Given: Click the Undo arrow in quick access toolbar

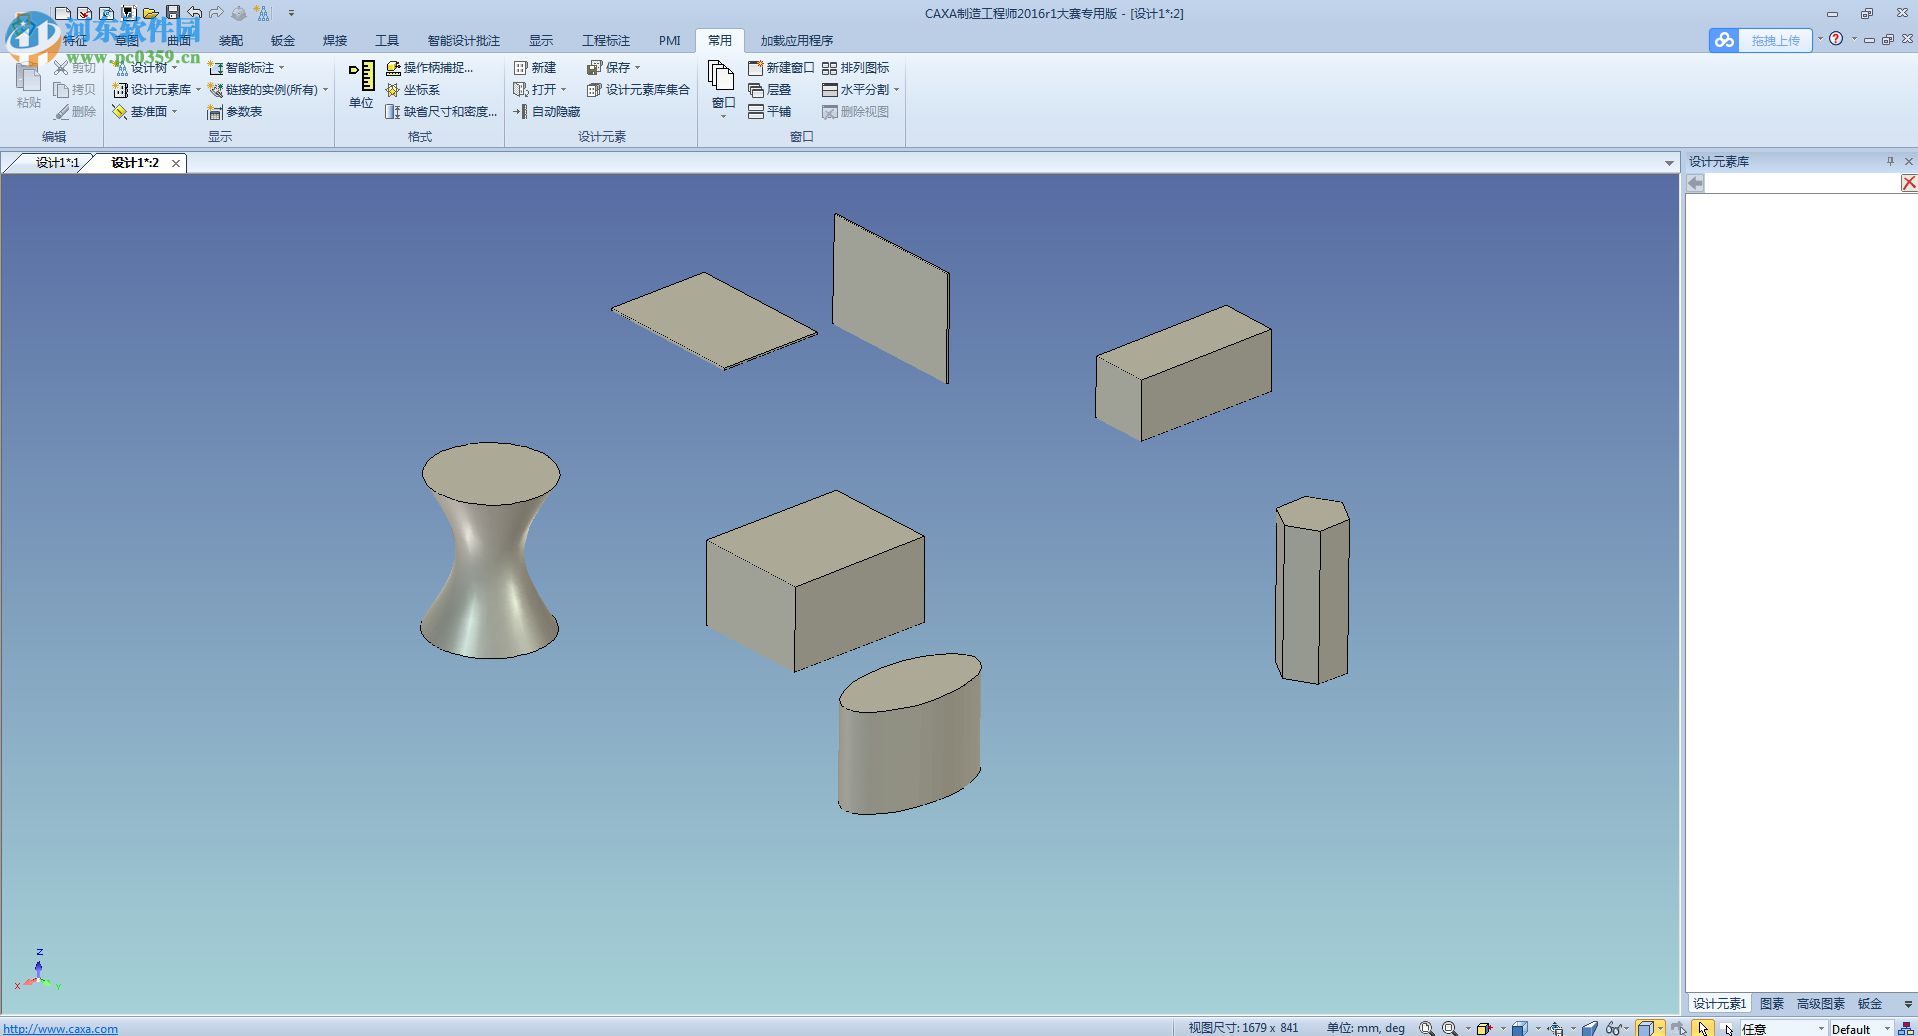Looking at the screenshot, I should (x=195, y=13).
